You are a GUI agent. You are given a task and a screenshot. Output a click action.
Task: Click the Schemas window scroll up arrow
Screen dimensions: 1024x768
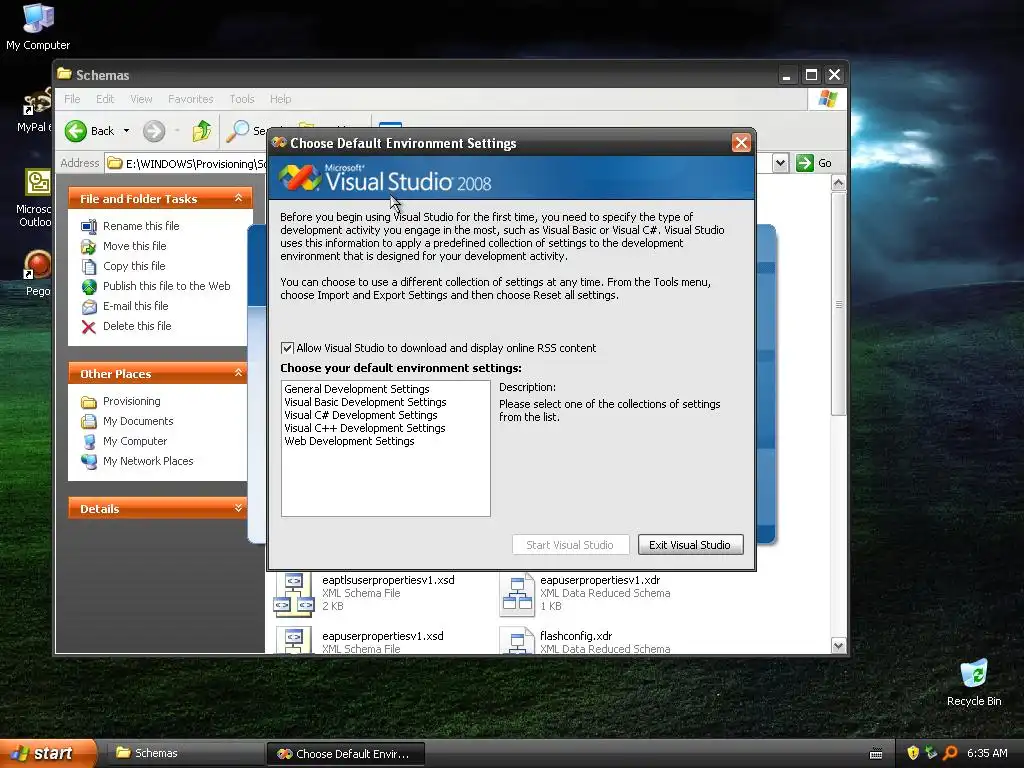839,184
